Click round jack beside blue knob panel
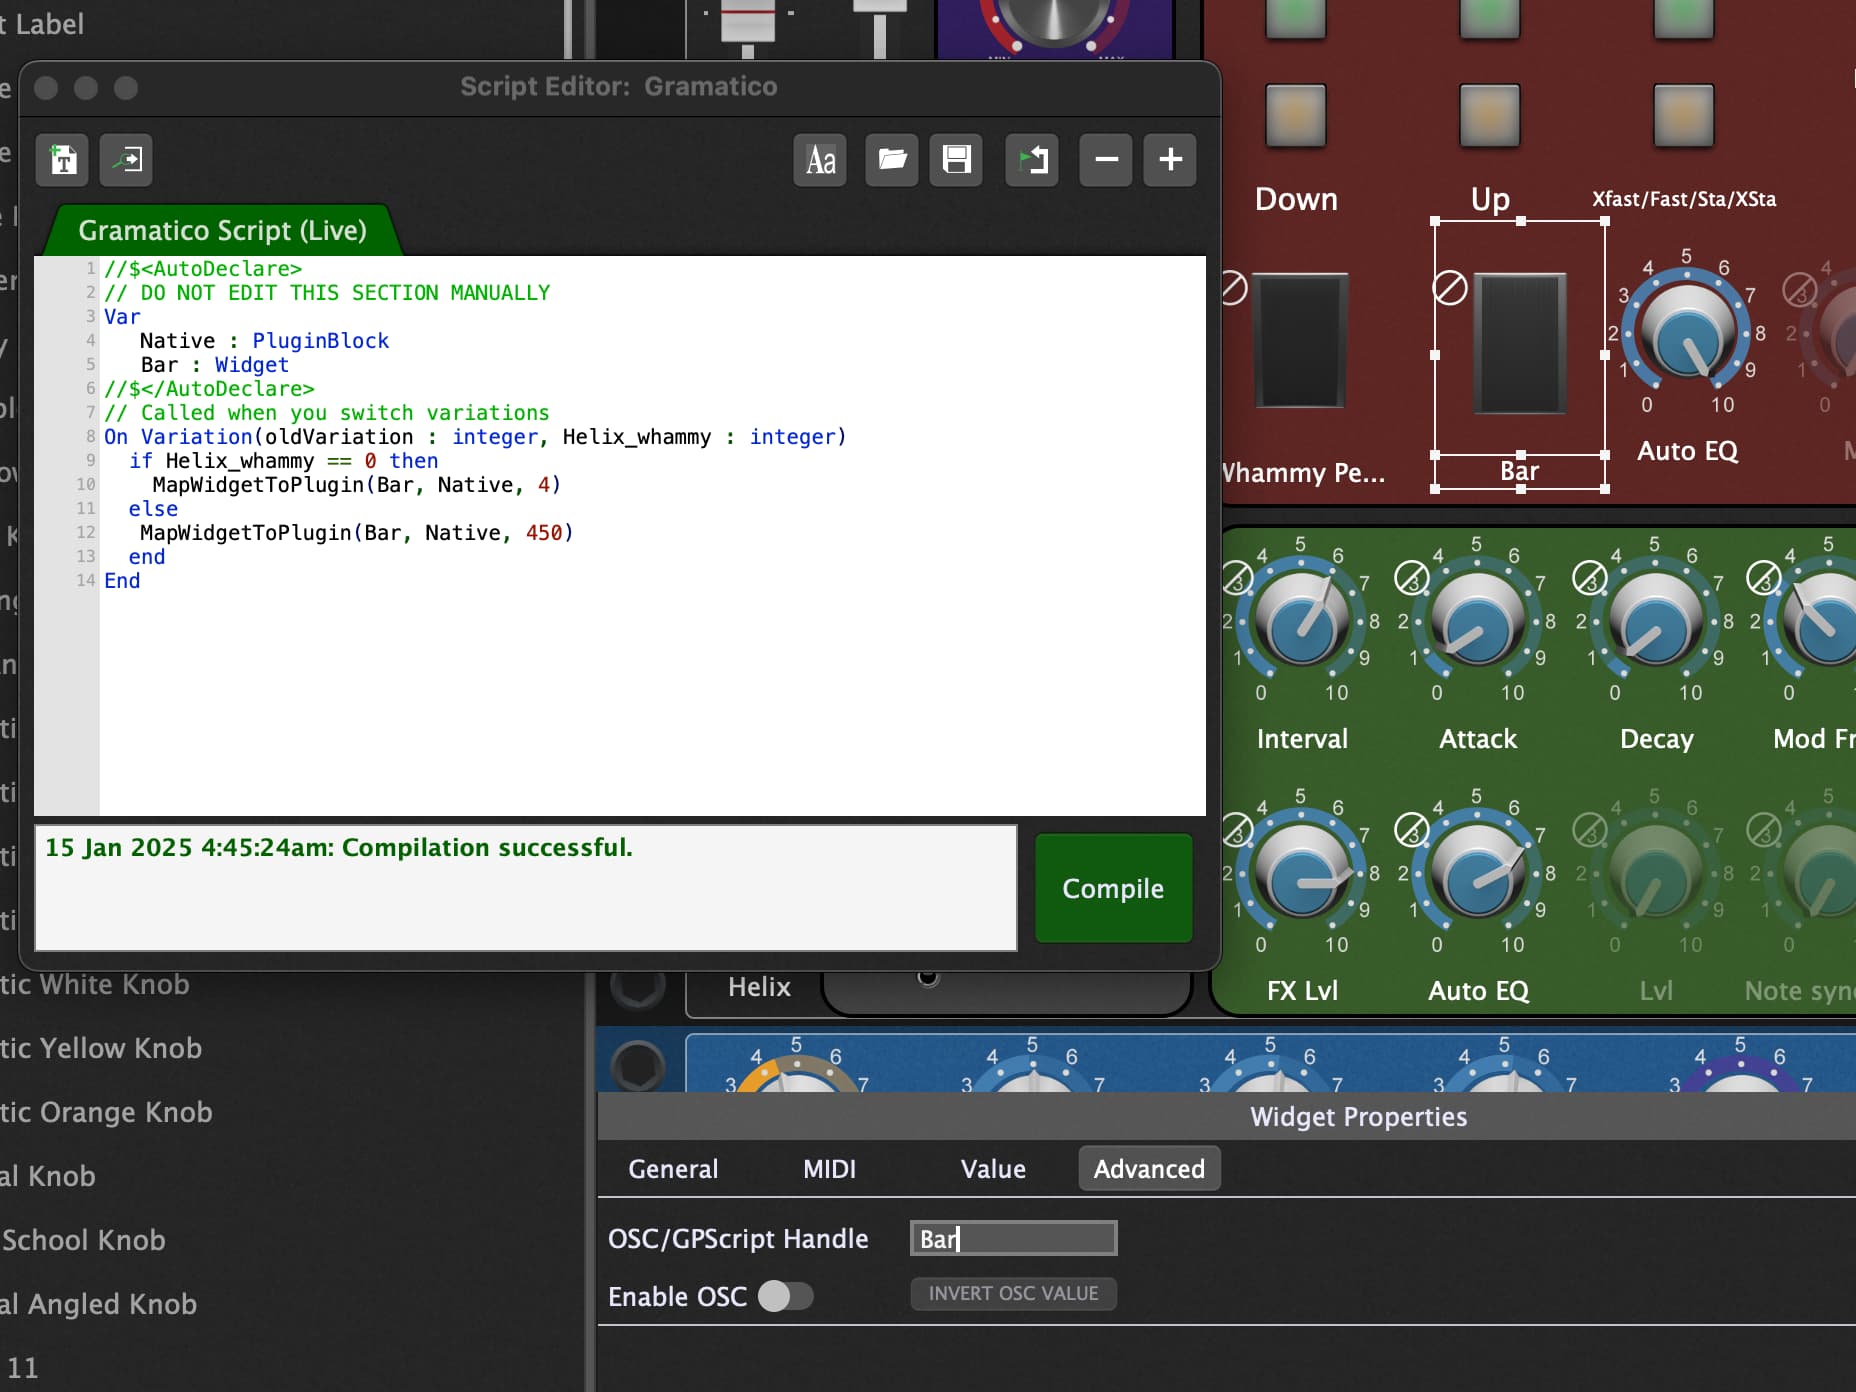This screenshot has width=1856, height=1392. pos(637,1065)
